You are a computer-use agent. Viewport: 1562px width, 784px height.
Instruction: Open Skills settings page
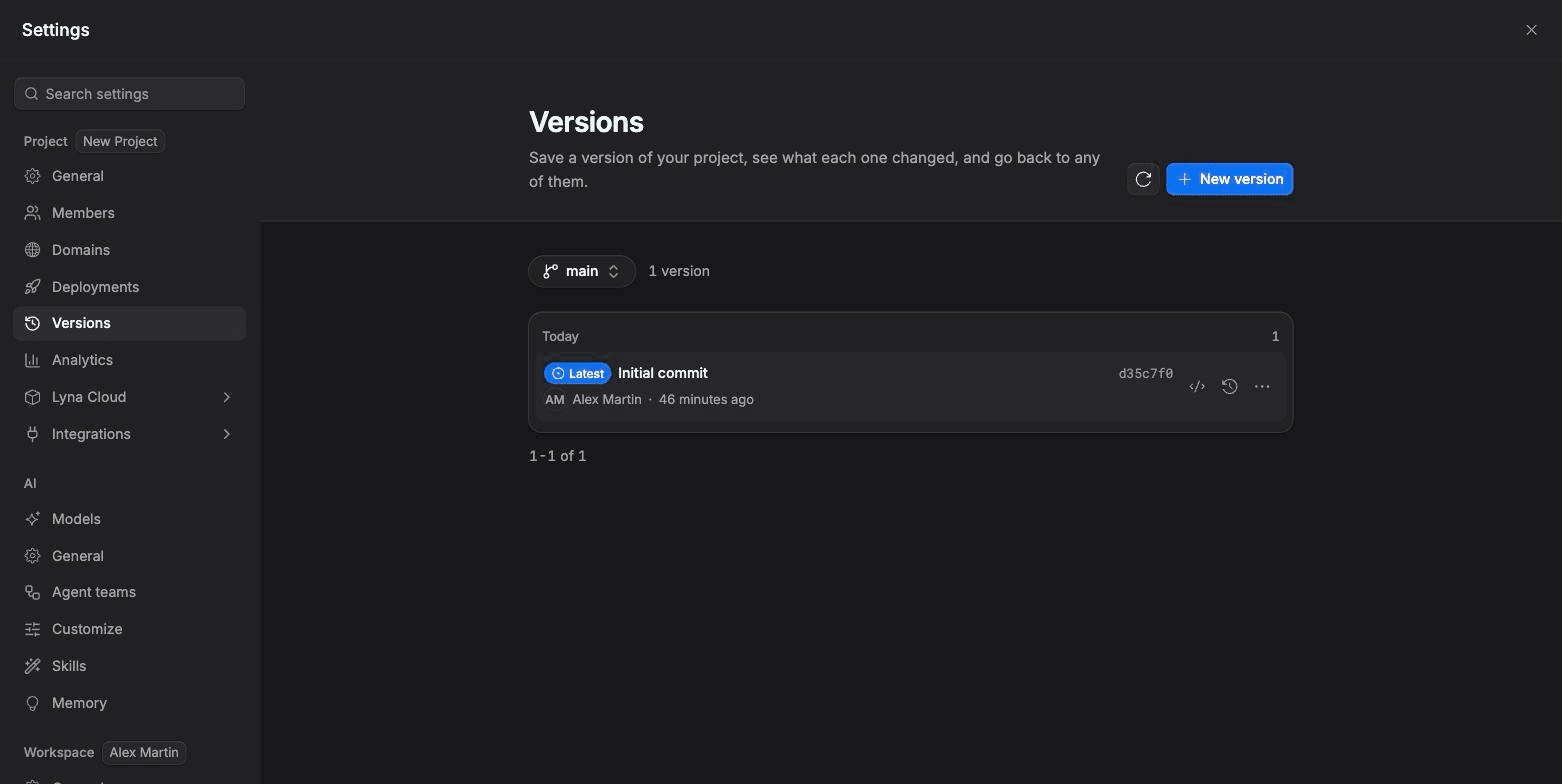tap(129, 666)
